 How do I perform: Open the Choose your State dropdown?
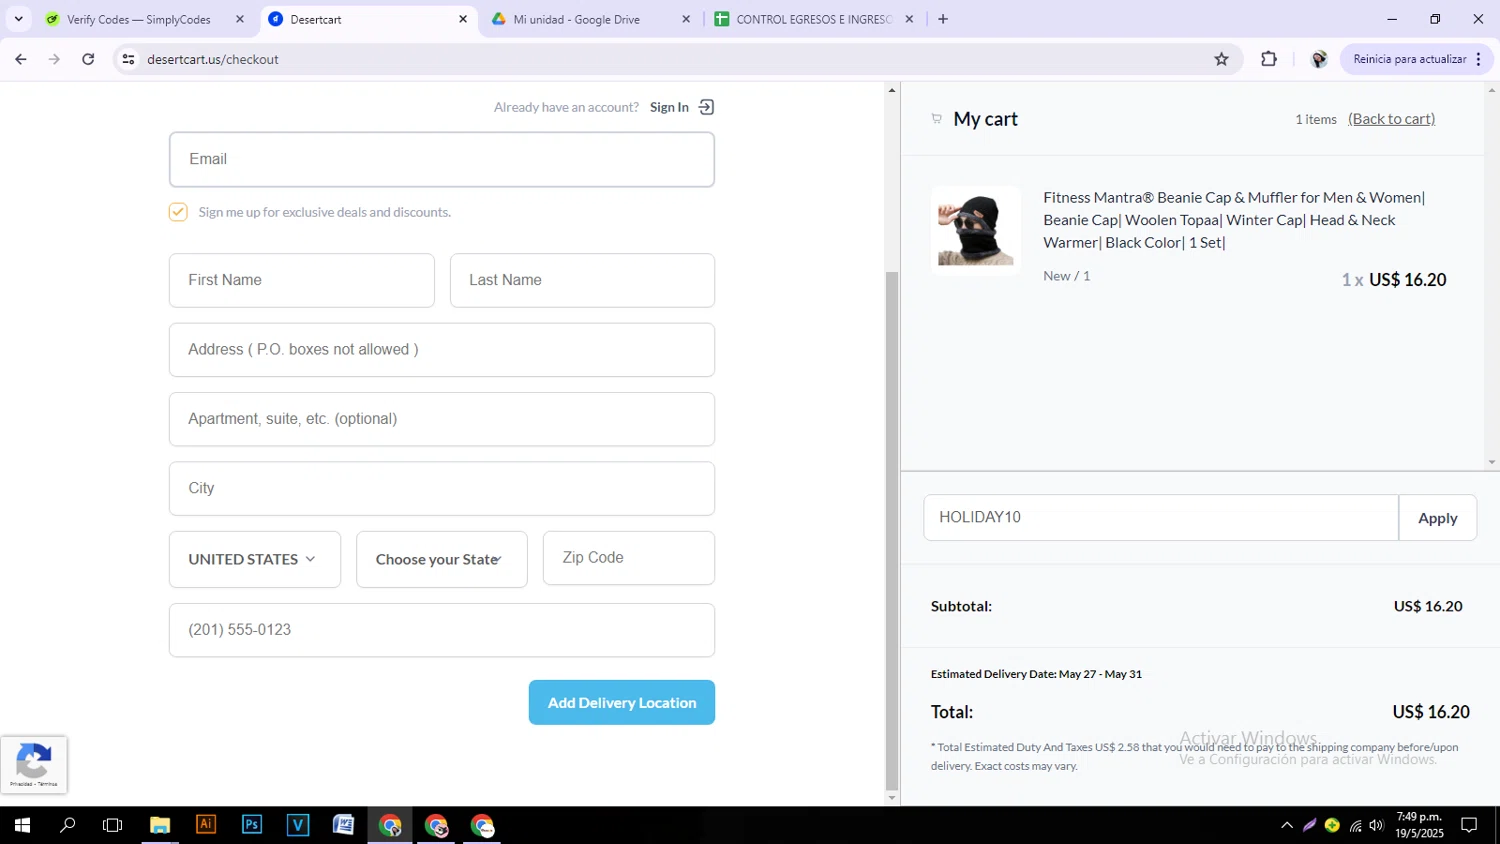point(442,559)
